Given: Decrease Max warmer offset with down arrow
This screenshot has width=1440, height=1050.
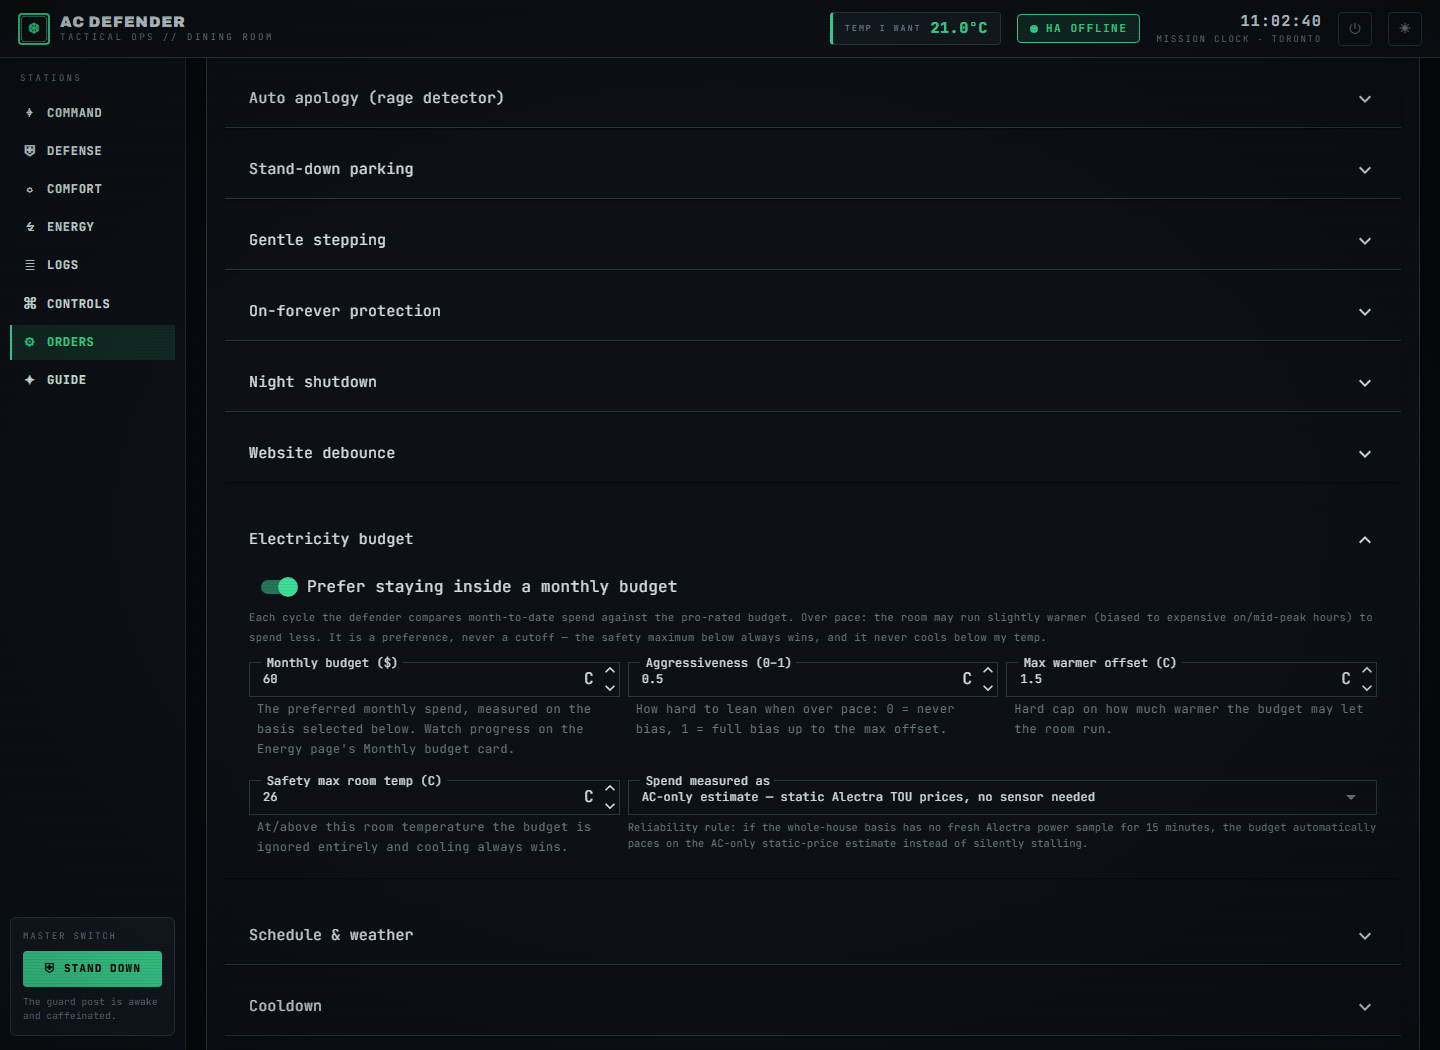Looking at the screenshot, I should (1367, 688).
